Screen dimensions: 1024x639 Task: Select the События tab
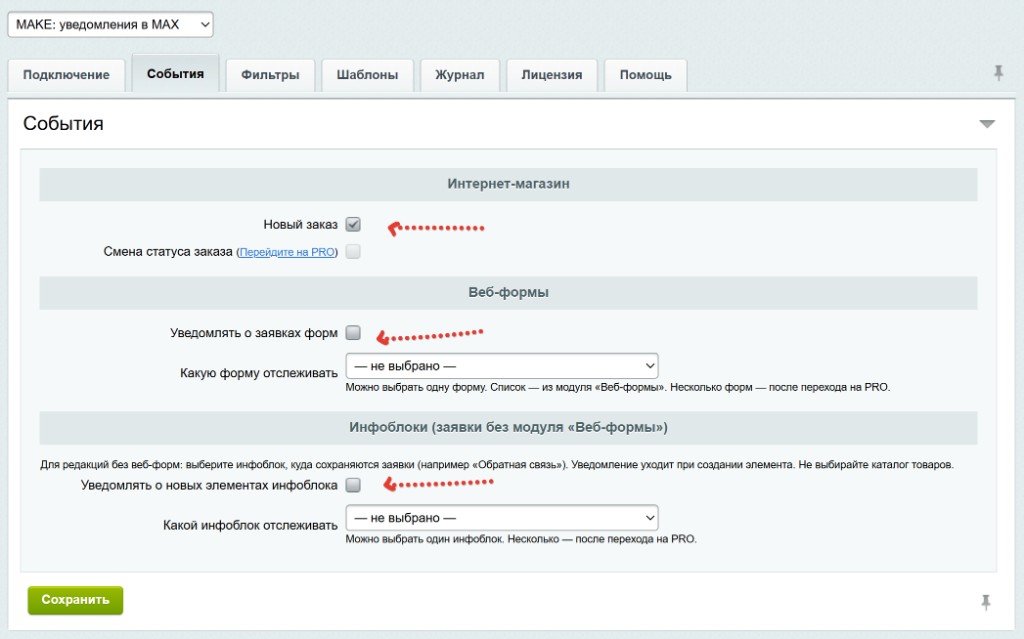pos(175,74)
